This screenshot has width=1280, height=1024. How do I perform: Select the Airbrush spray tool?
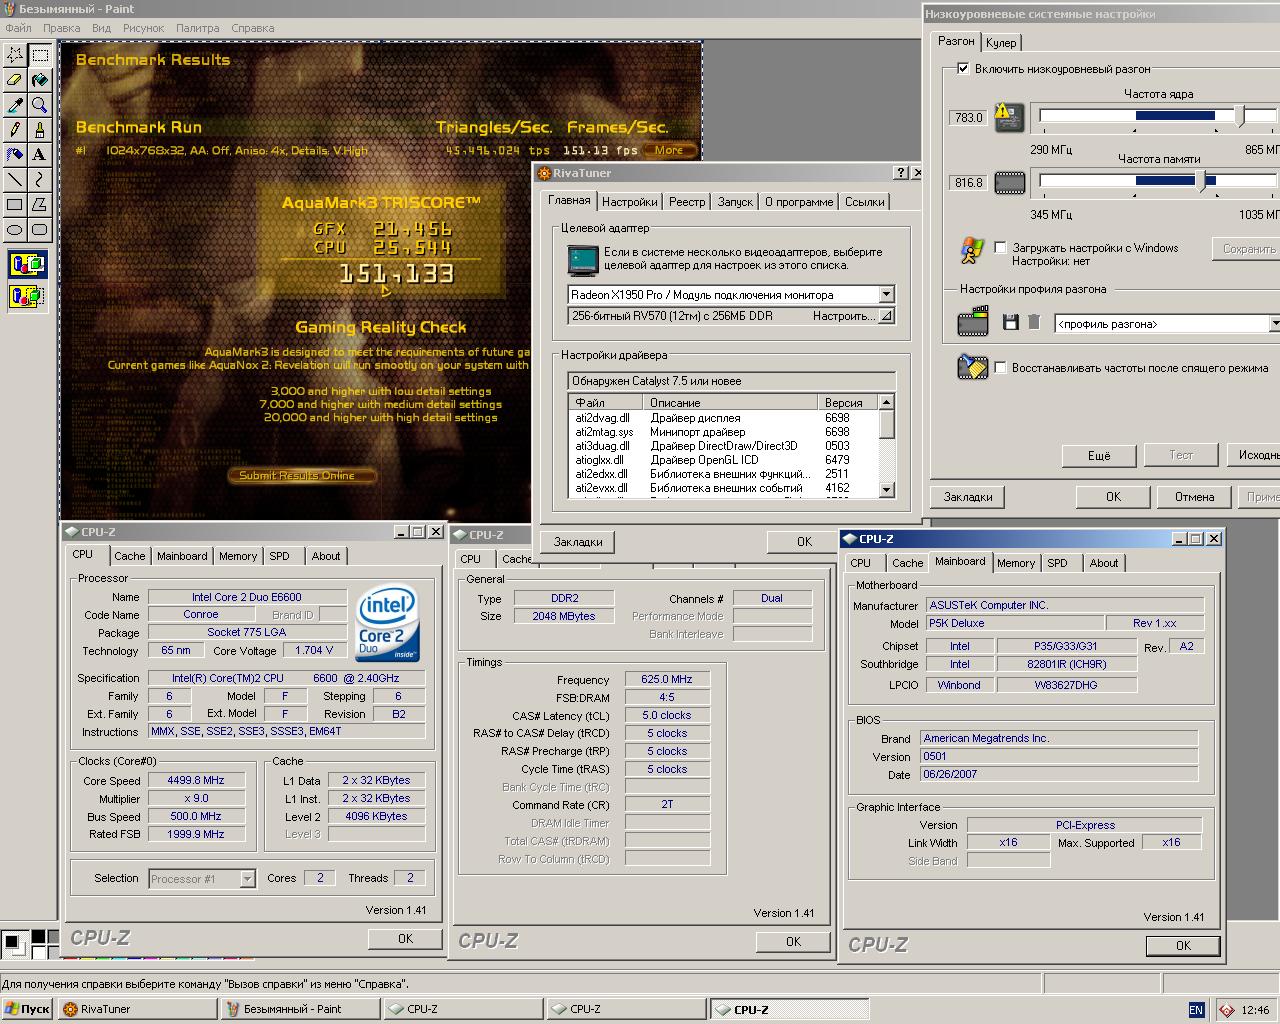(x=15, y=155)
